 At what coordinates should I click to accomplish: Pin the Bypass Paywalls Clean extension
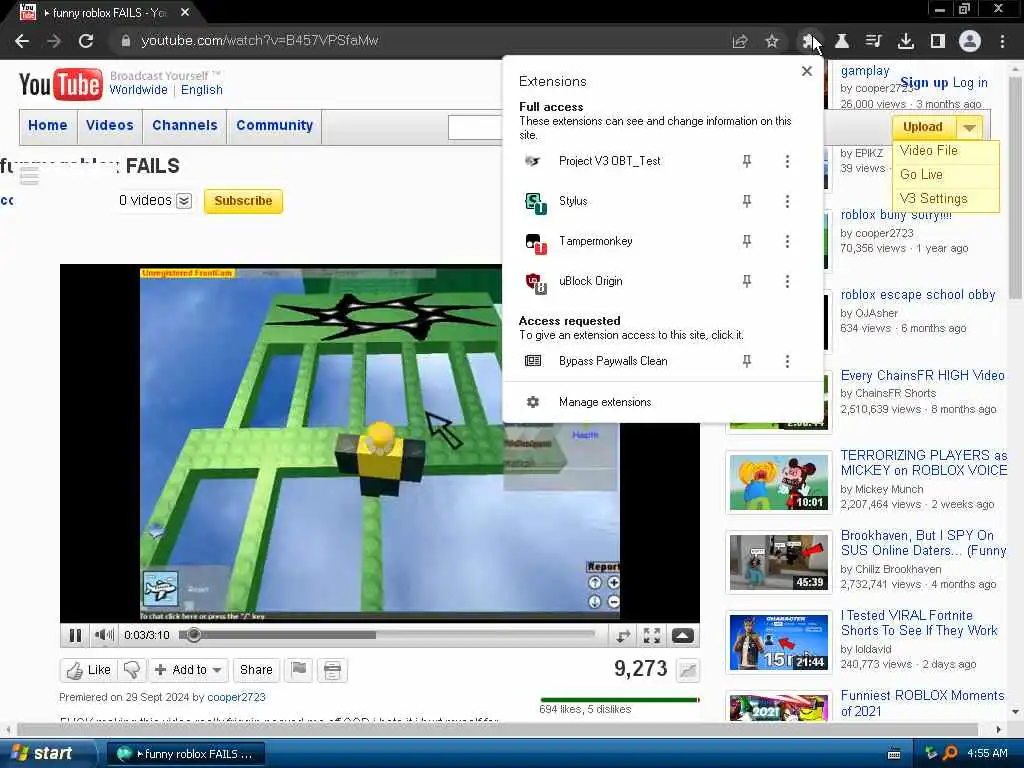pyautogui.click(x=746, y=360)
